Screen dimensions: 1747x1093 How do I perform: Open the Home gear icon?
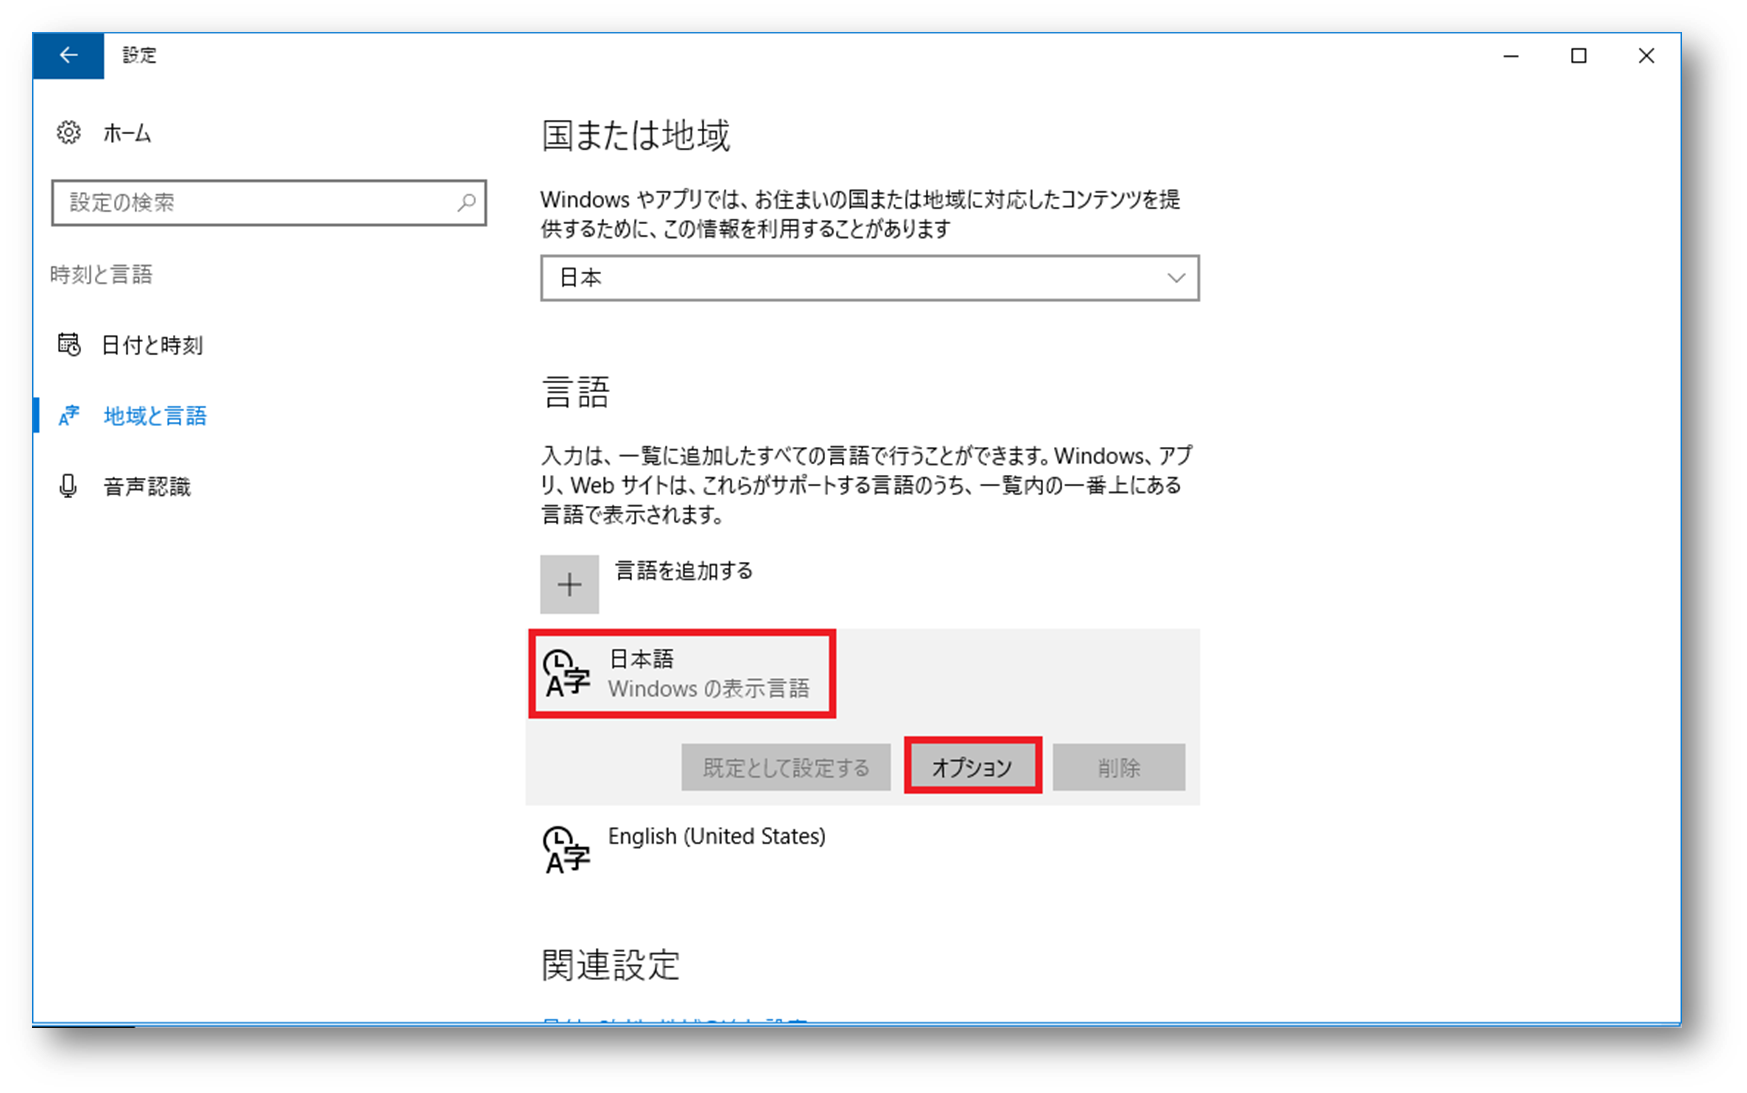coord(69,132)
